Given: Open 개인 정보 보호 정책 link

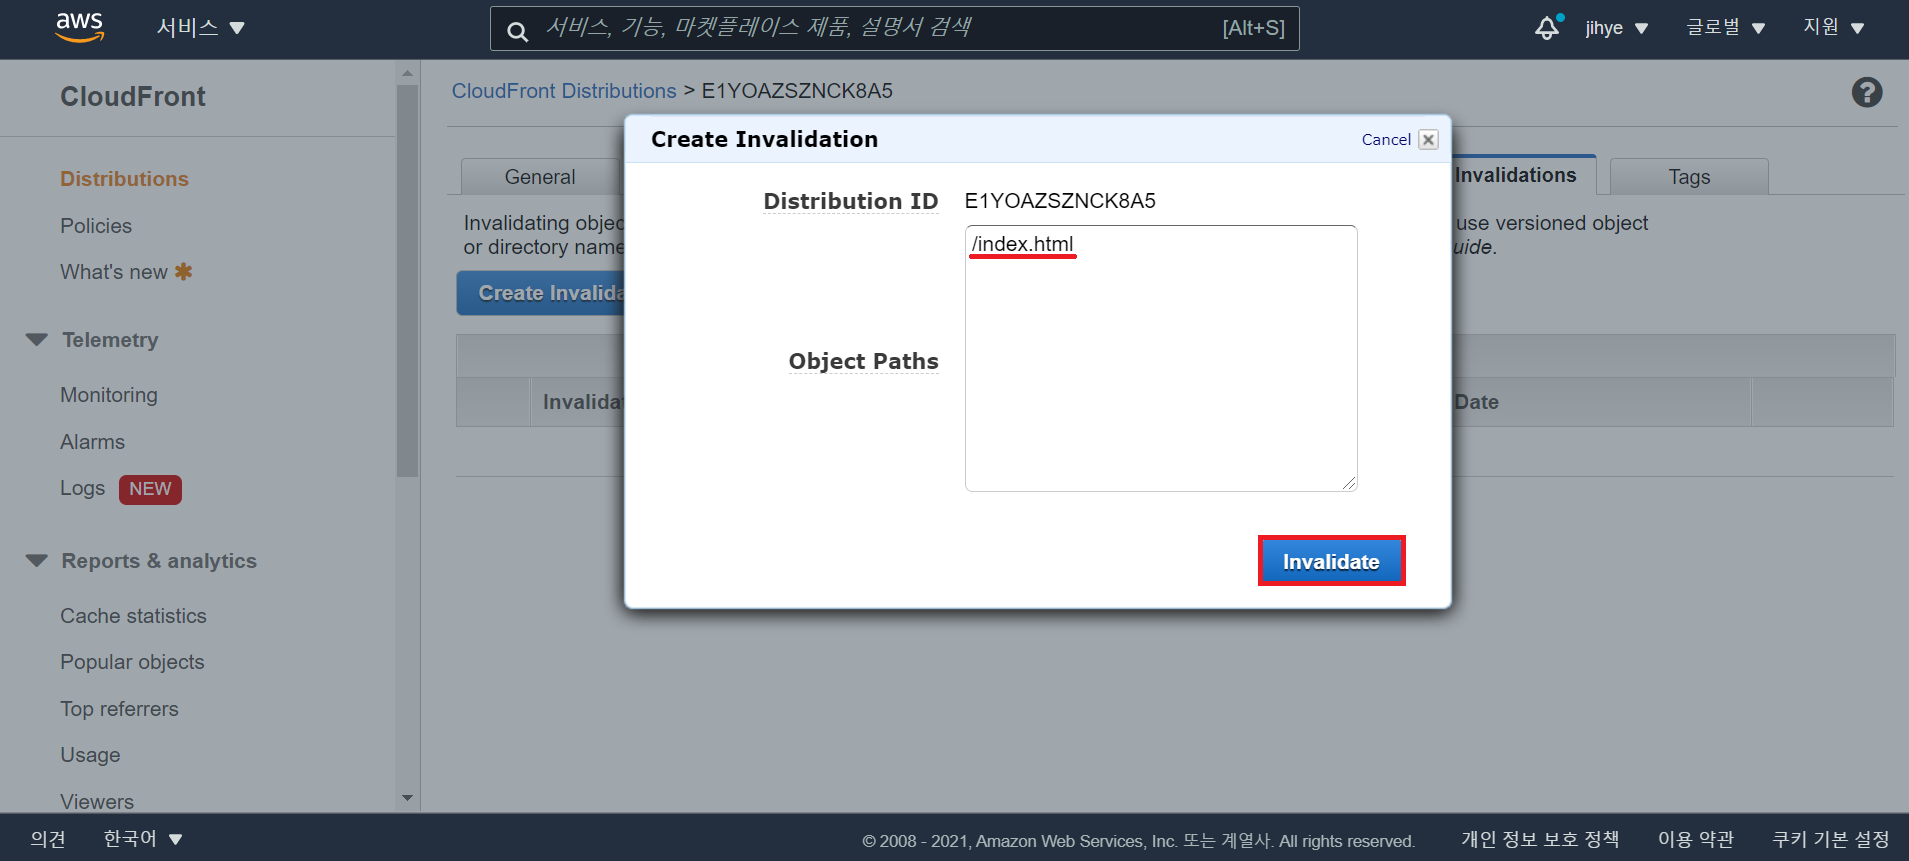Looking at the screenshot, I should click(1540, 839).
